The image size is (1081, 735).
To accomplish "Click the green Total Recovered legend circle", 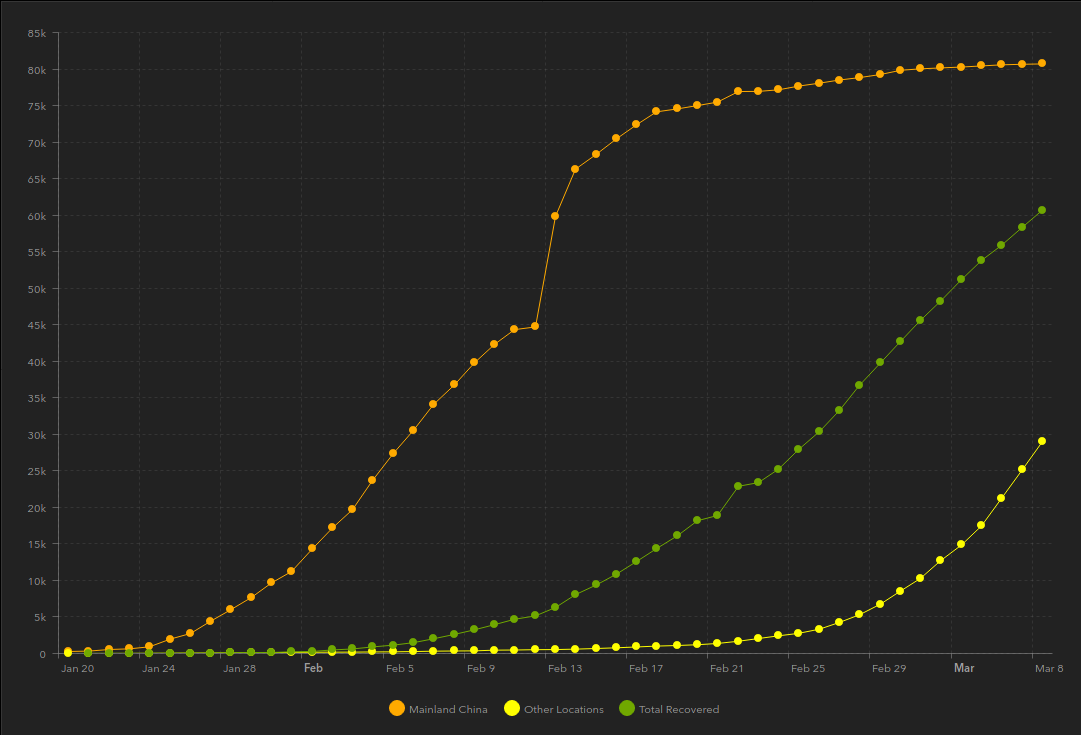I will [x=627, y=709].
